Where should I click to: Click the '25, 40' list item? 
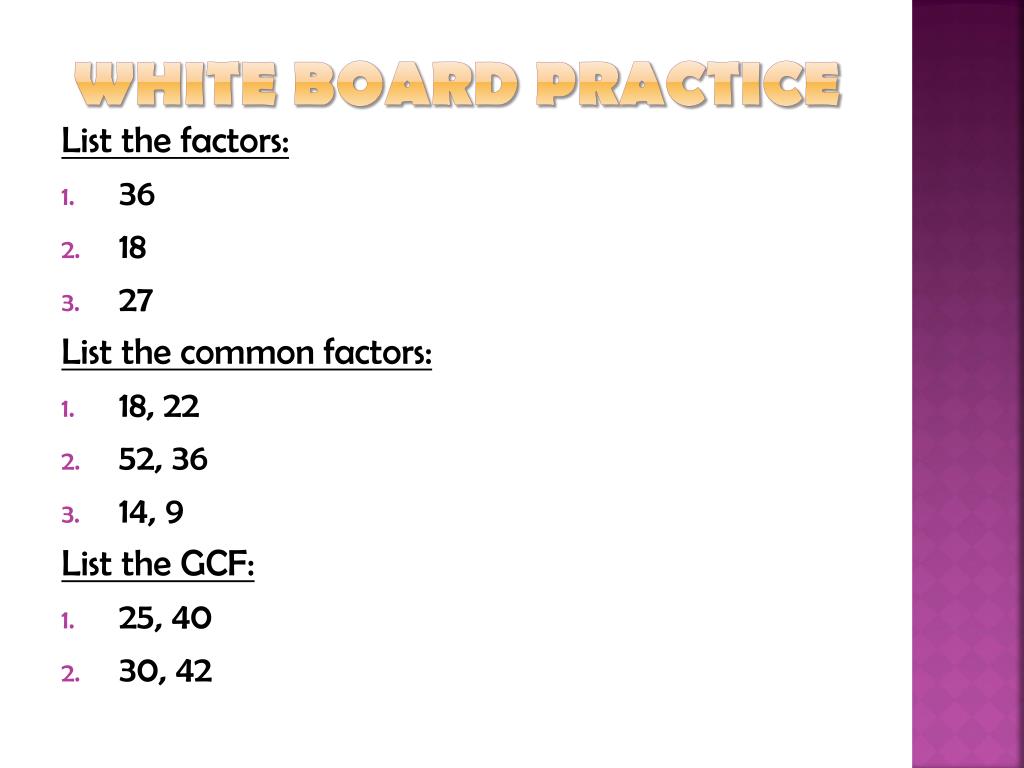(165, 618)
